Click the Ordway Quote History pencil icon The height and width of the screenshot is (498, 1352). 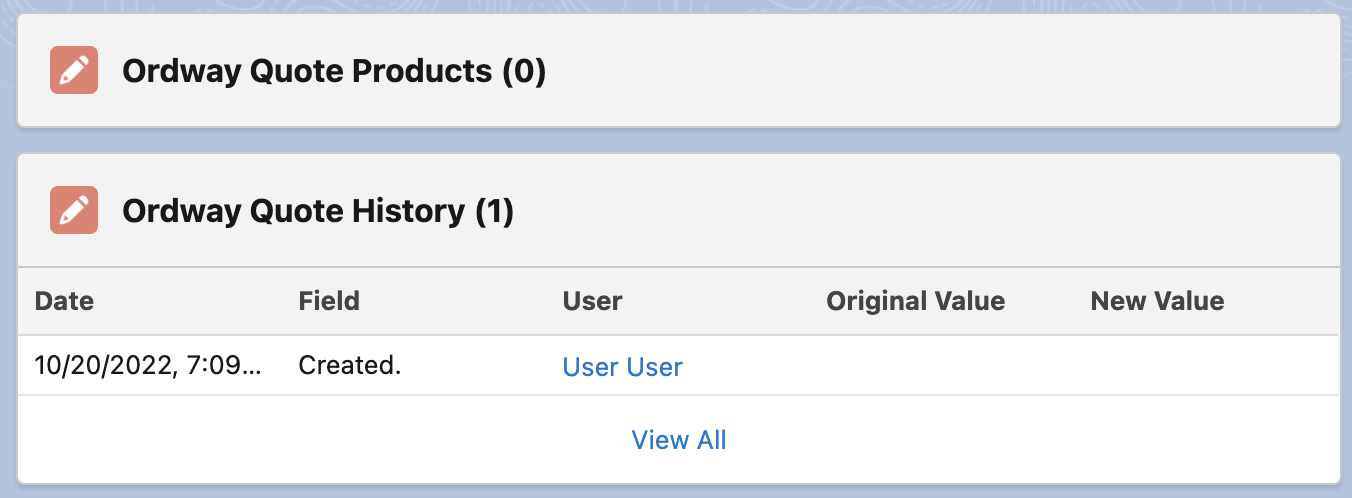(x=74, y=210)
